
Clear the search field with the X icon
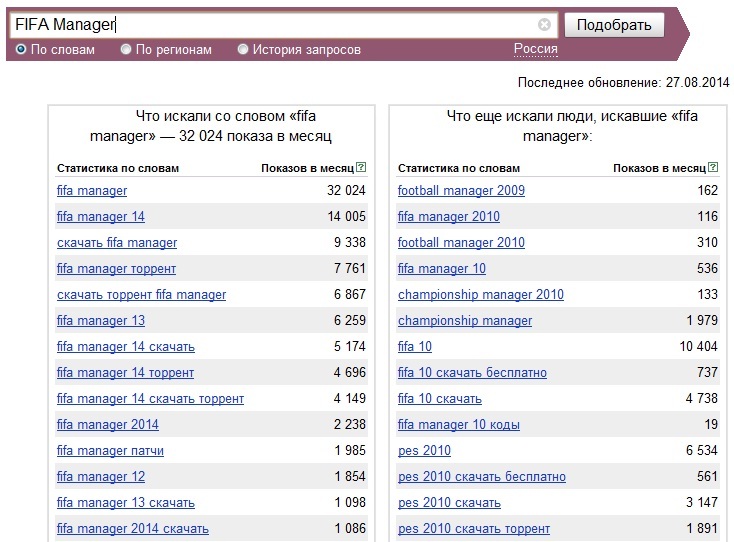(x=544, y=24)
